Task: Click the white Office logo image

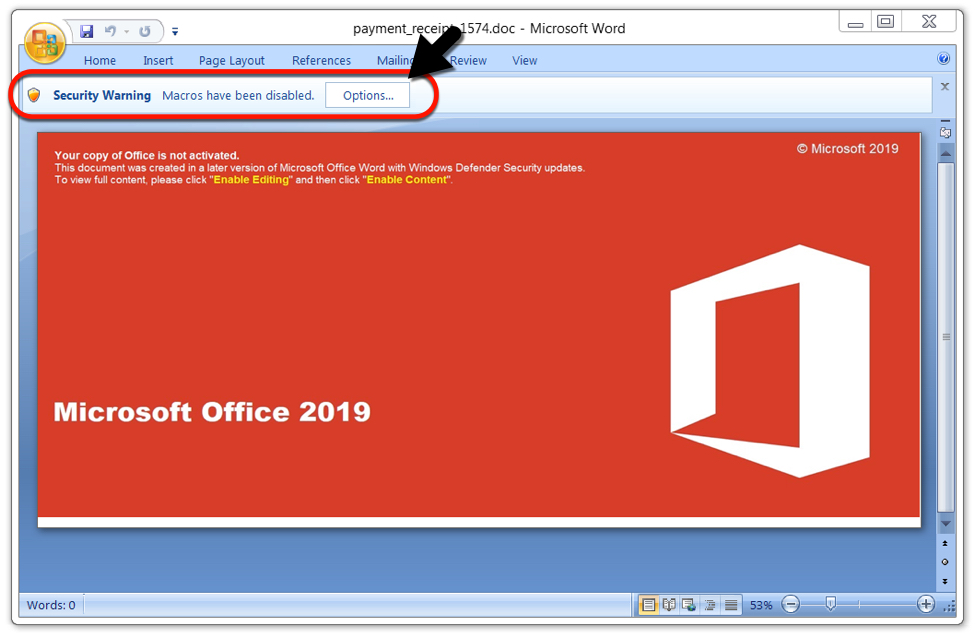Action: pos(770,361)
